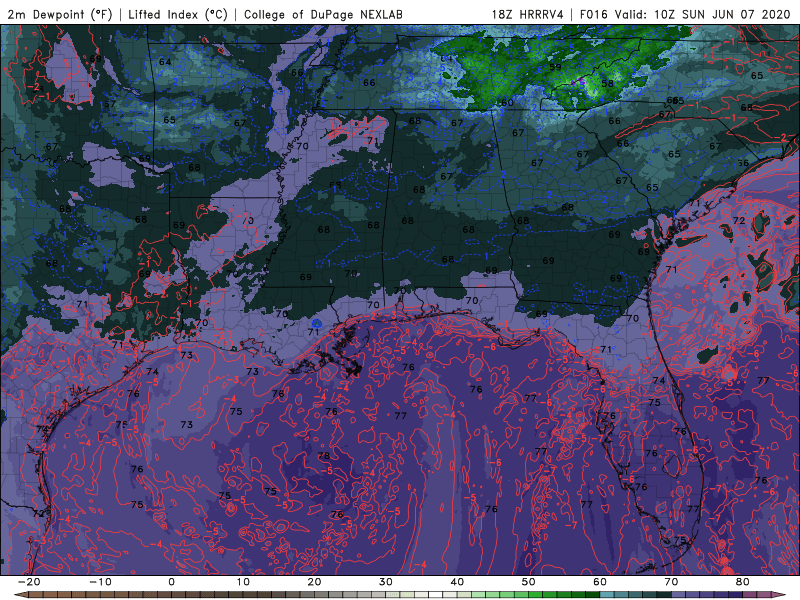The width and height of the screenshot is (800, 600).
Task: Click the '60' dewpoint value near green edge
Action: [507, 103]
